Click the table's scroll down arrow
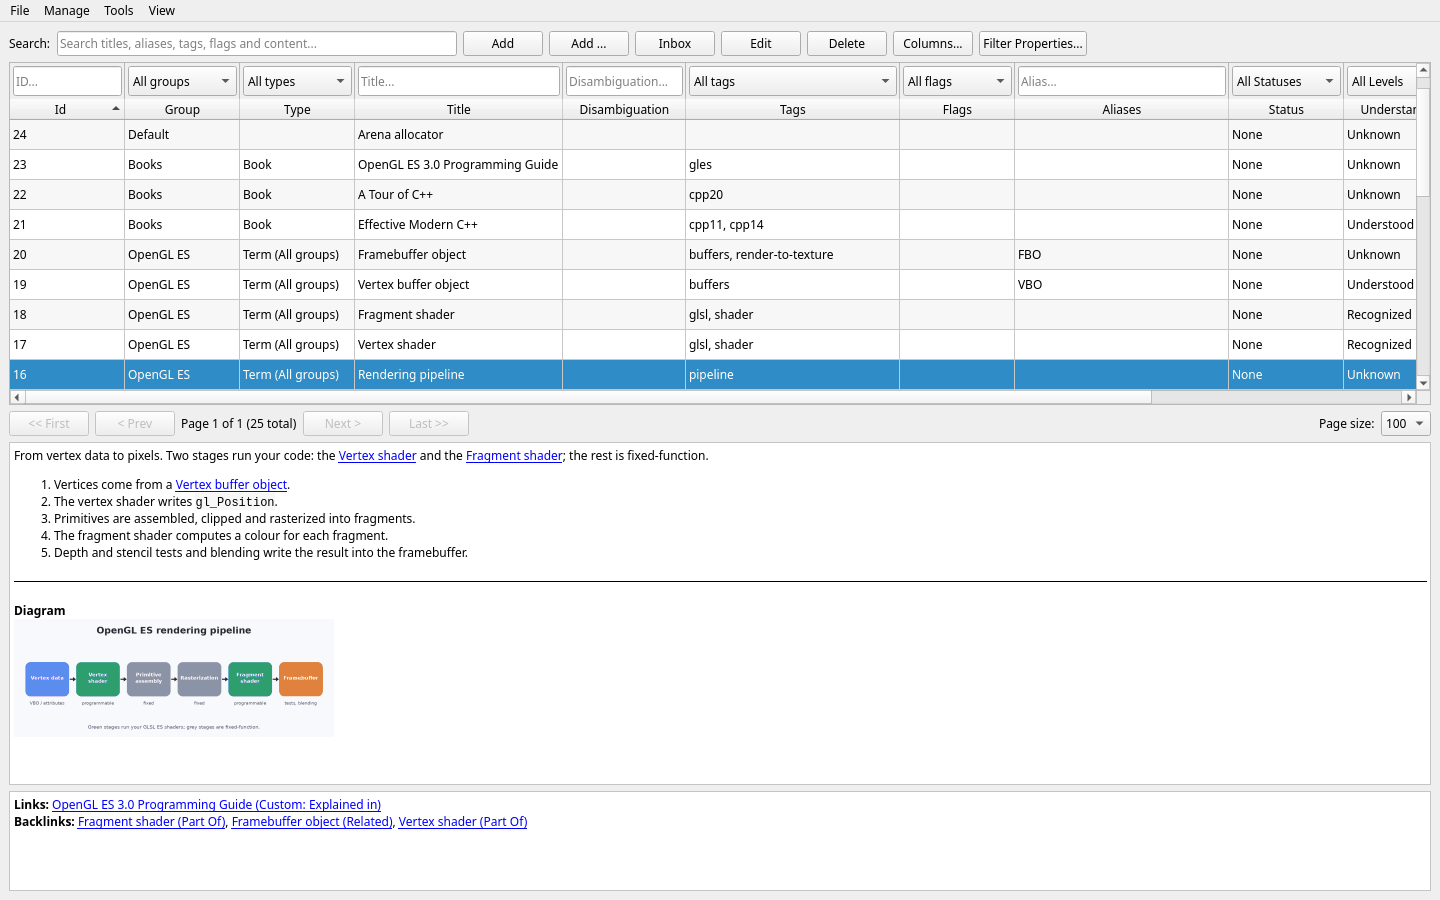Viewport: 1440px width, 900px height. [1423, 383]
